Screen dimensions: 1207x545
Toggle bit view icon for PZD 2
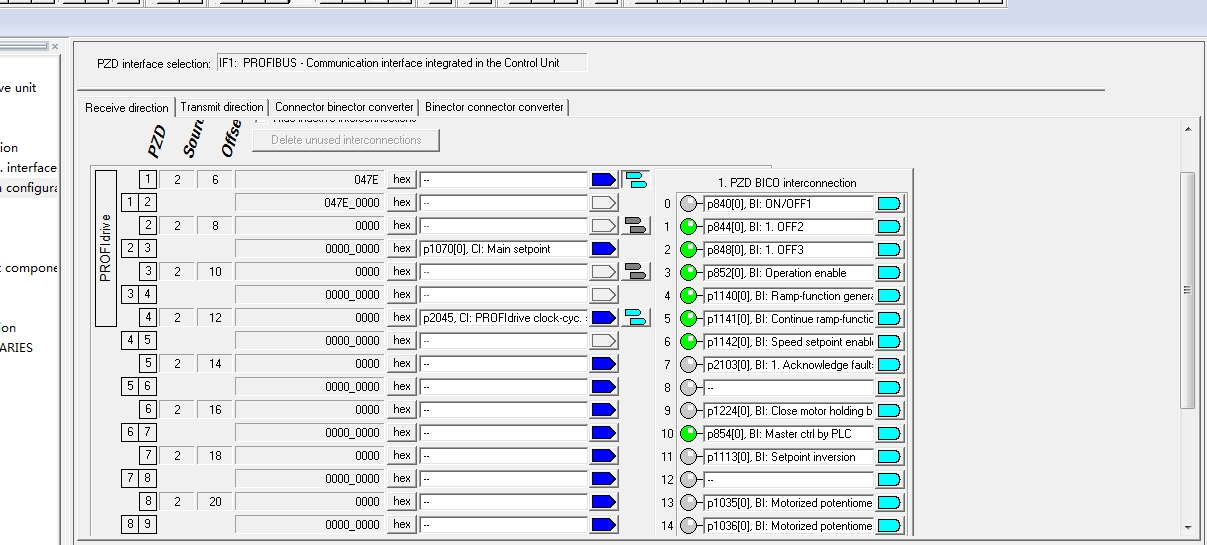pos(636,226)
